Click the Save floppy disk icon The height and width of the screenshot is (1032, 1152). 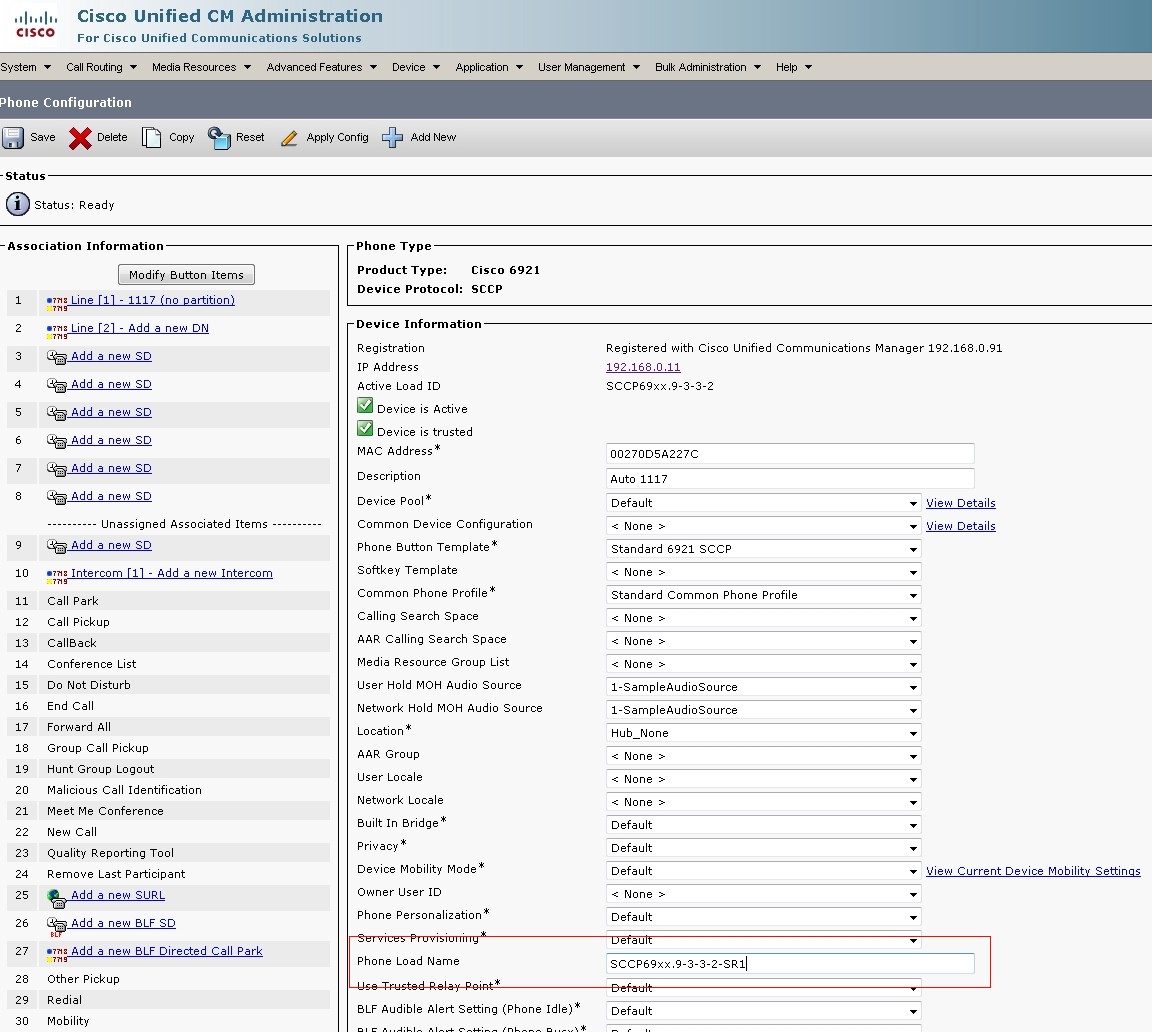click(x=12, y=137)
